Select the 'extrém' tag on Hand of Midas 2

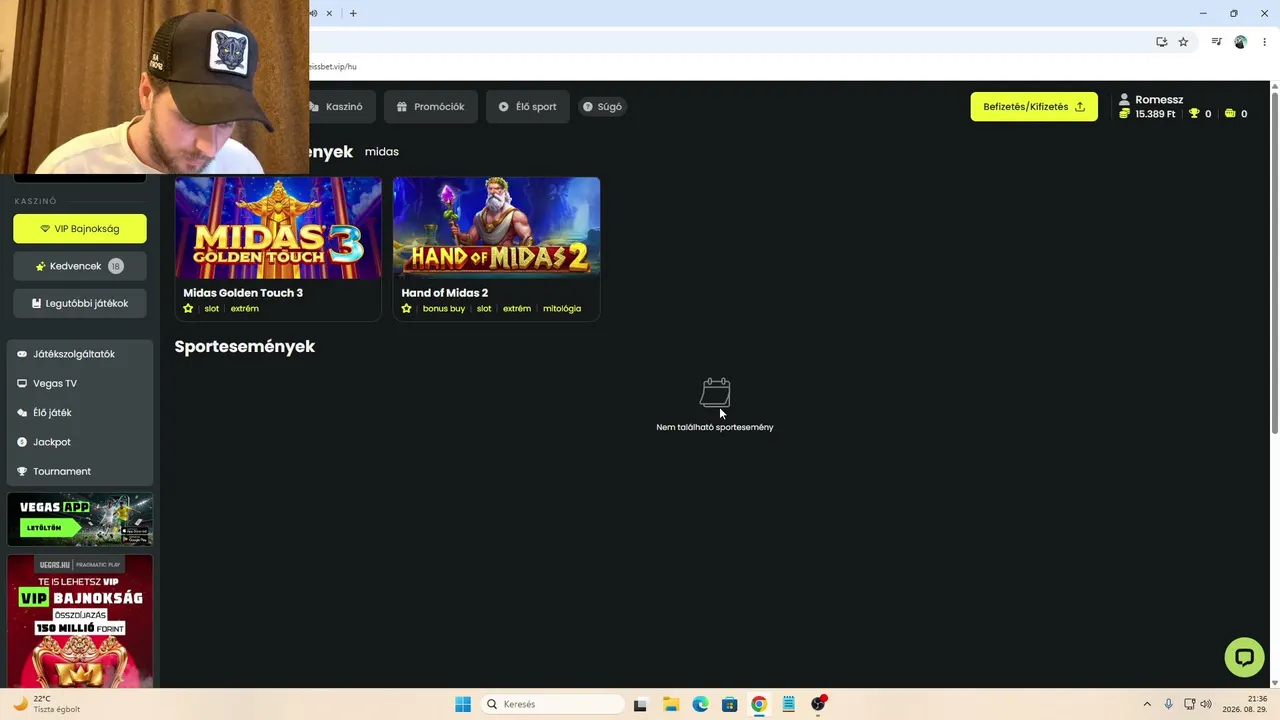[x=517, y=309]
